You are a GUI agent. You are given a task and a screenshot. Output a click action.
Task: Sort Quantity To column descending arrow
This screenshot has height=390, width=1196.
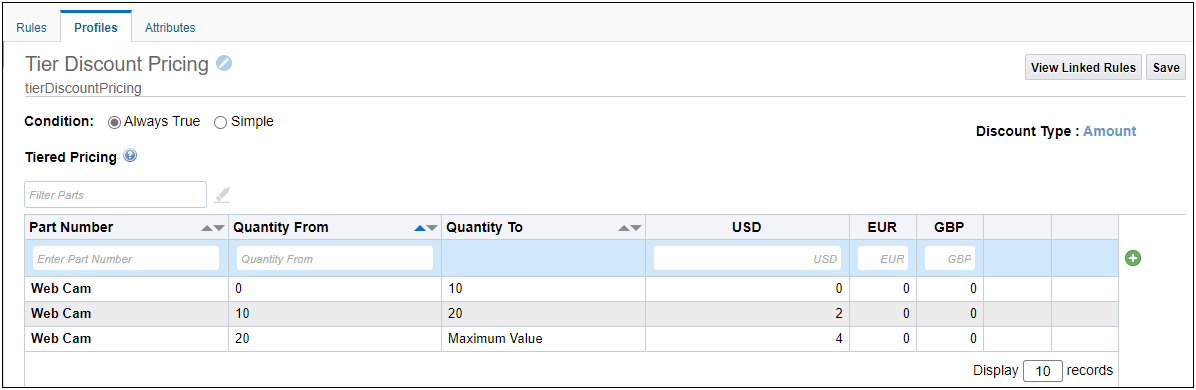point(636,227)
